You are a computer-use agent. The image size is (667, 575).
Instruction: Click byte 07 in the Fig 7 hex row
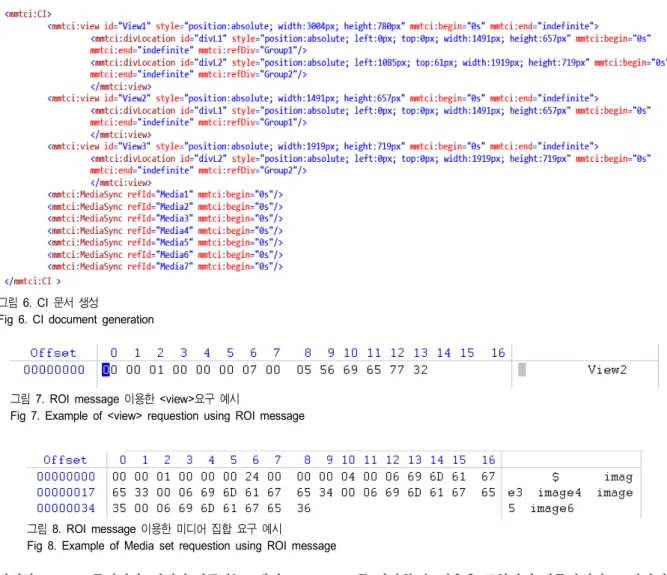click(249, 370)
